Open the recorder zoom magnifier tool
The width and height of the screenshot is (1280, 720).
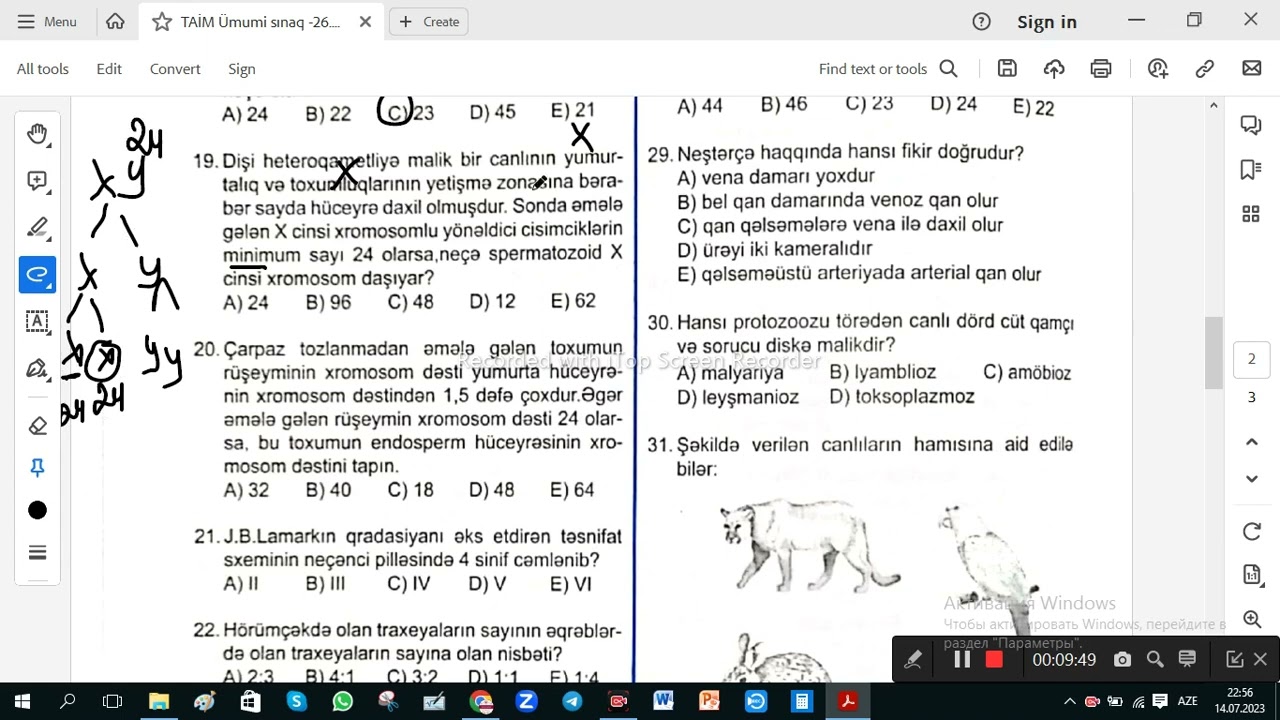click(x=1155, y=660)
